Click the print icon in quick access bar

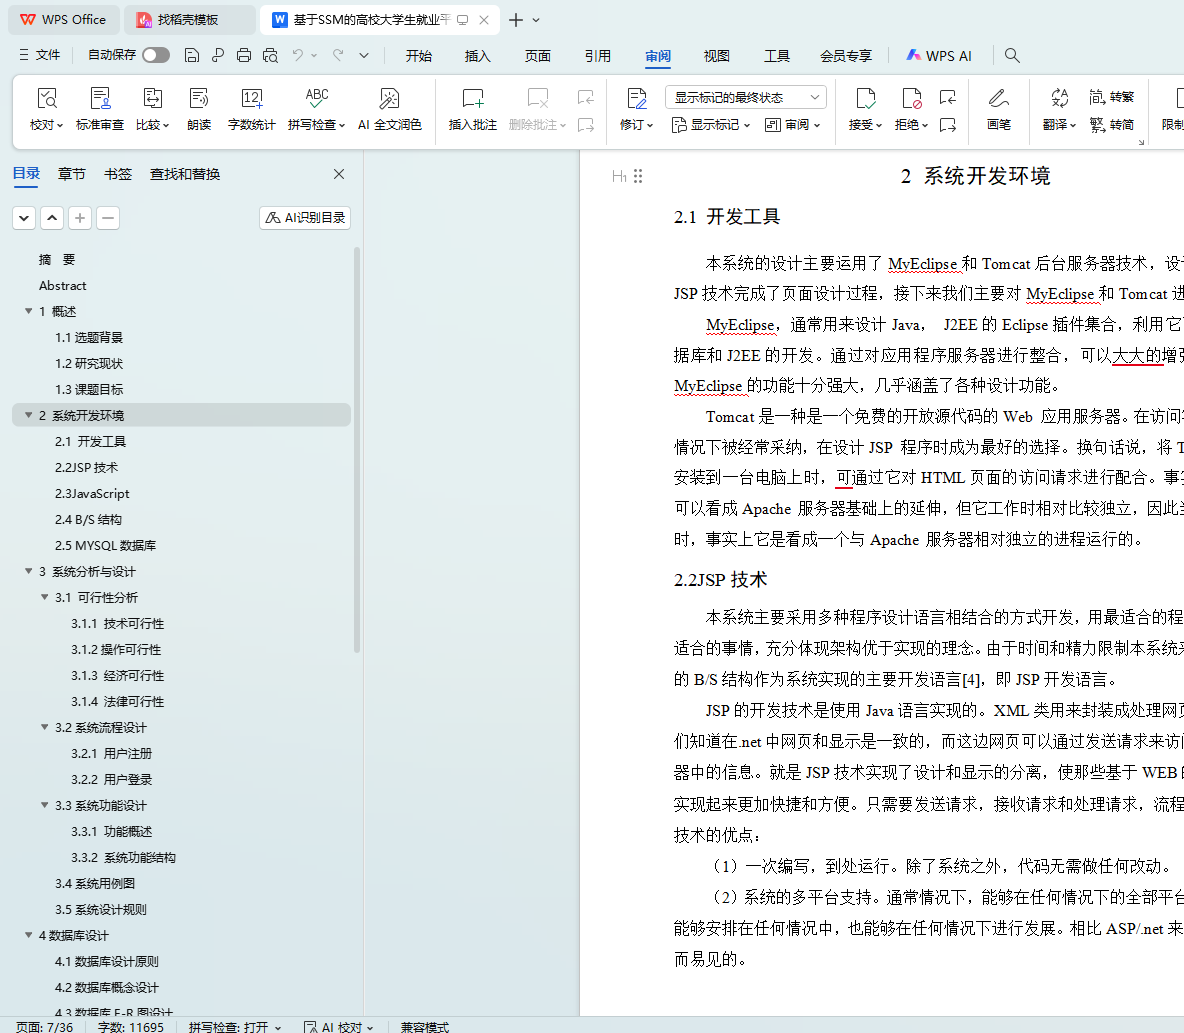point(244,55)
